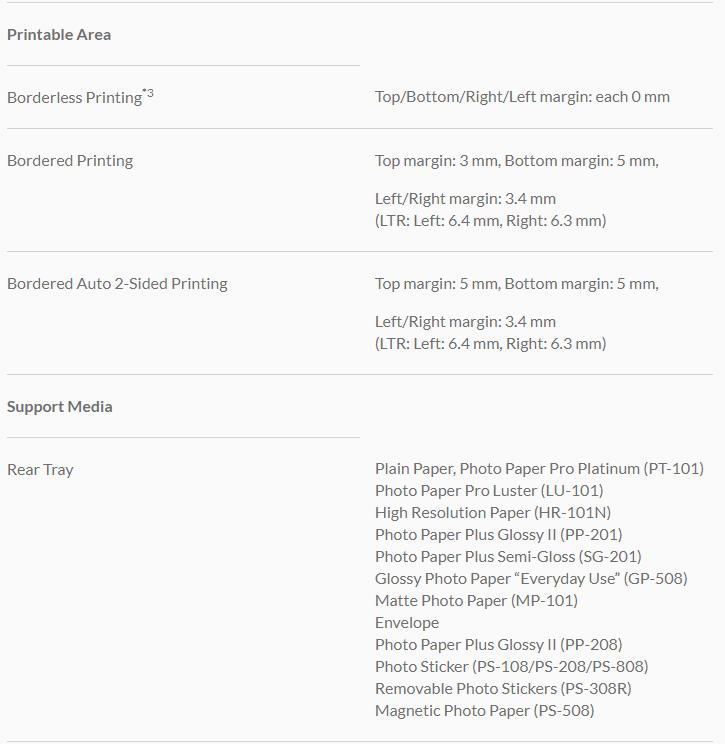
Task: Click the Borderless Printing row label
Action: 74,98
